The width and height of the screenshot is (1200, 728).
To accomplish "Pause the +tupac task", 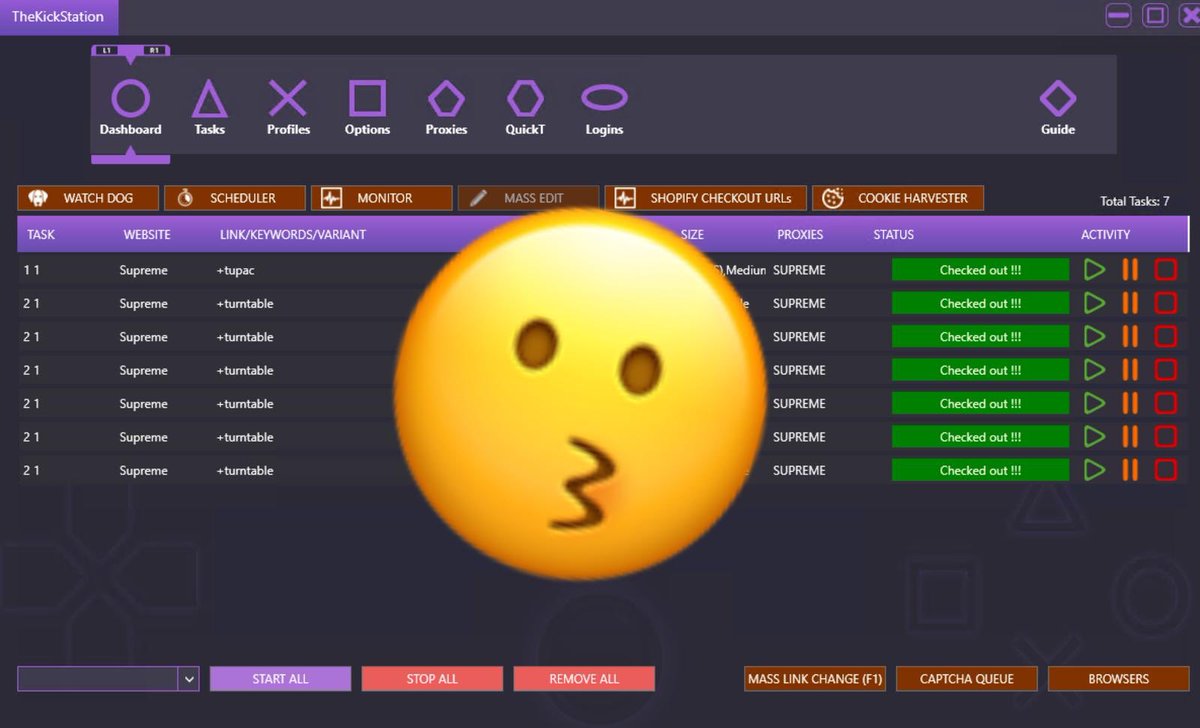I will tap(1130, 270).
